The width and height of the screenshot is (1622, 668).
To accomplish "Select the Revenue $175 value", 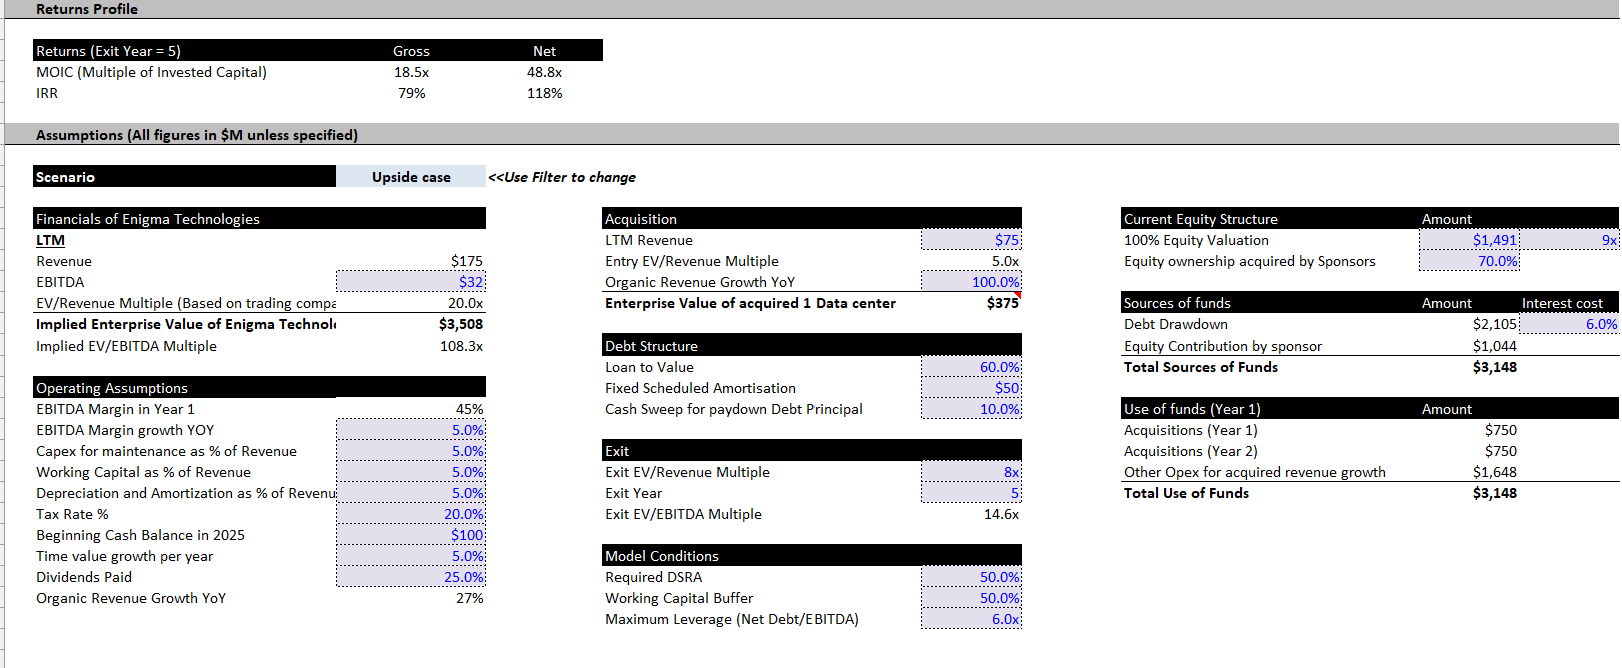I will pos(466,261).
